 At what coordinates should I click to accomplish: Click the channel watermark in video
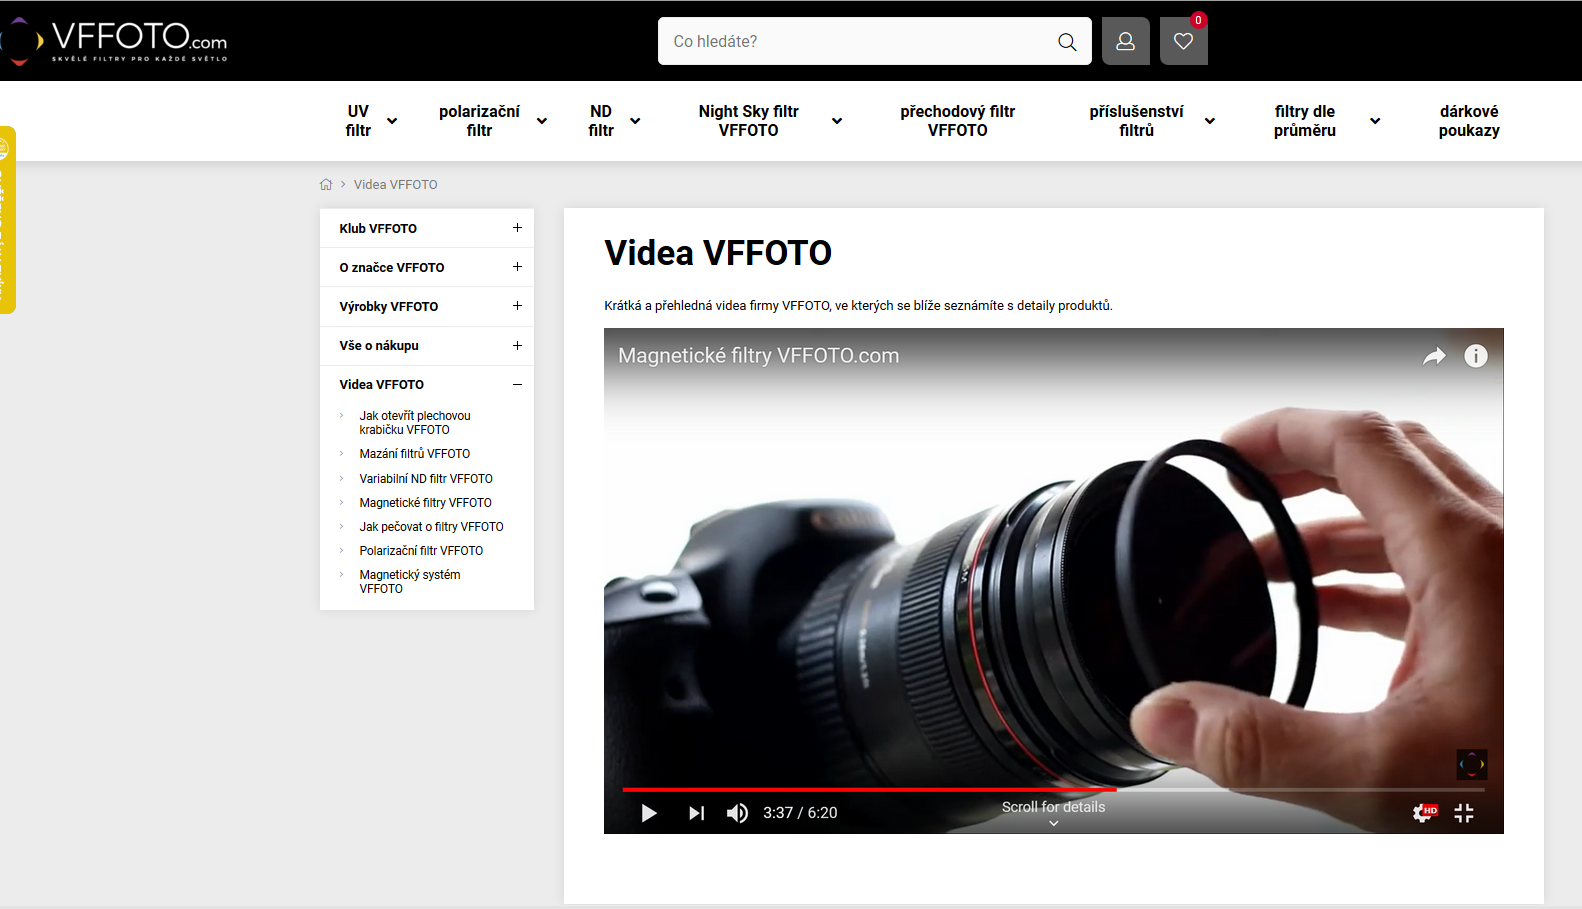click(1472, 765)
